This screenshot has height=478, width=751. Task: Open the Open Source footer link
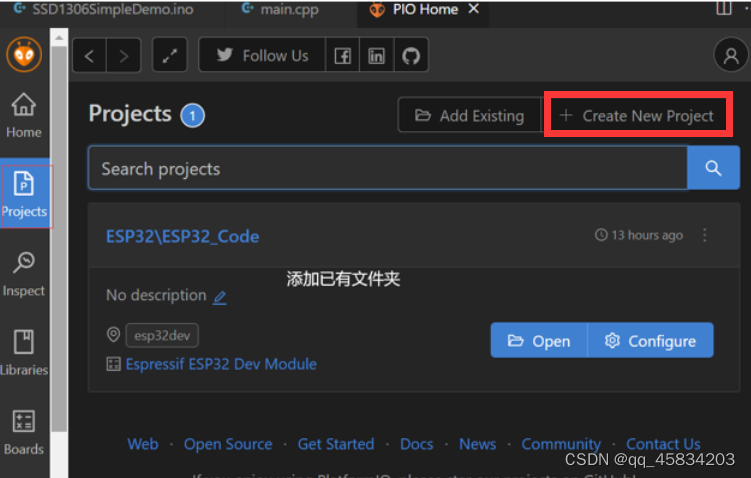point(228,444)
